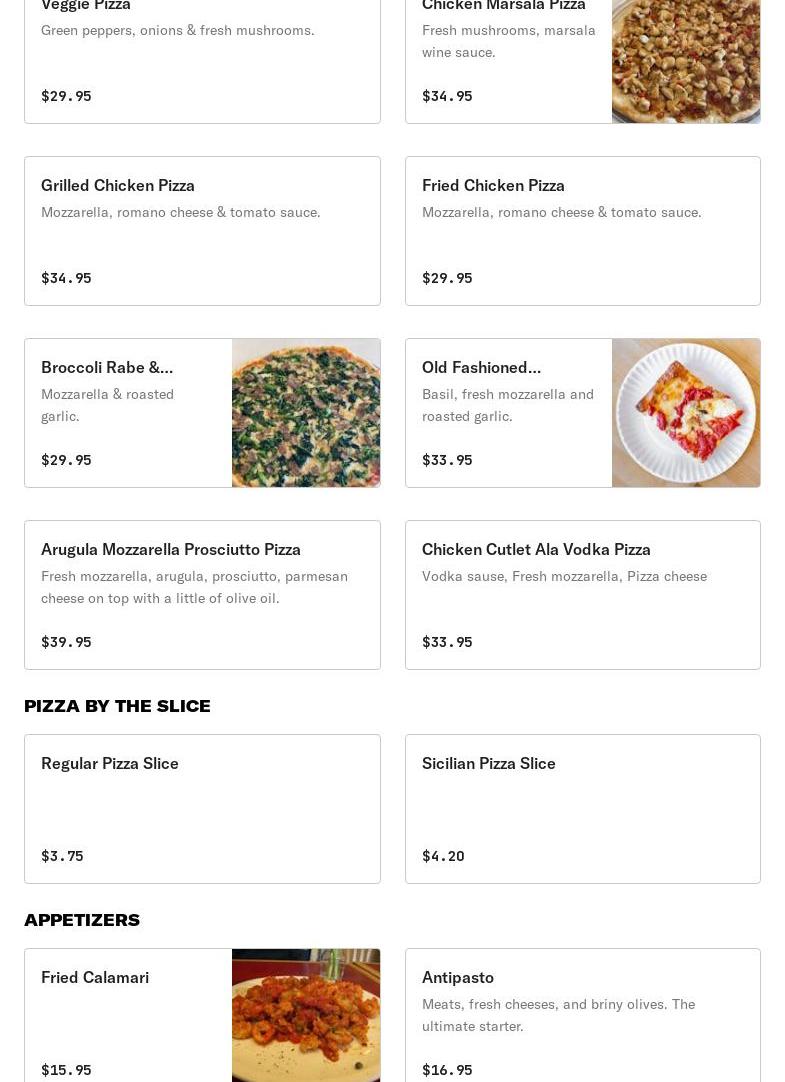View the Old Fashioned slice photo
This screenshot has width=785, height=1082.
(x=686, y=413)
